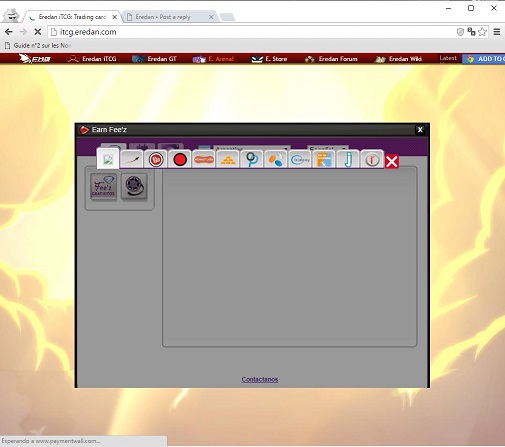Open Eredan Wiki from the navbar
This screenshot has width=505, height=447.
398,59
